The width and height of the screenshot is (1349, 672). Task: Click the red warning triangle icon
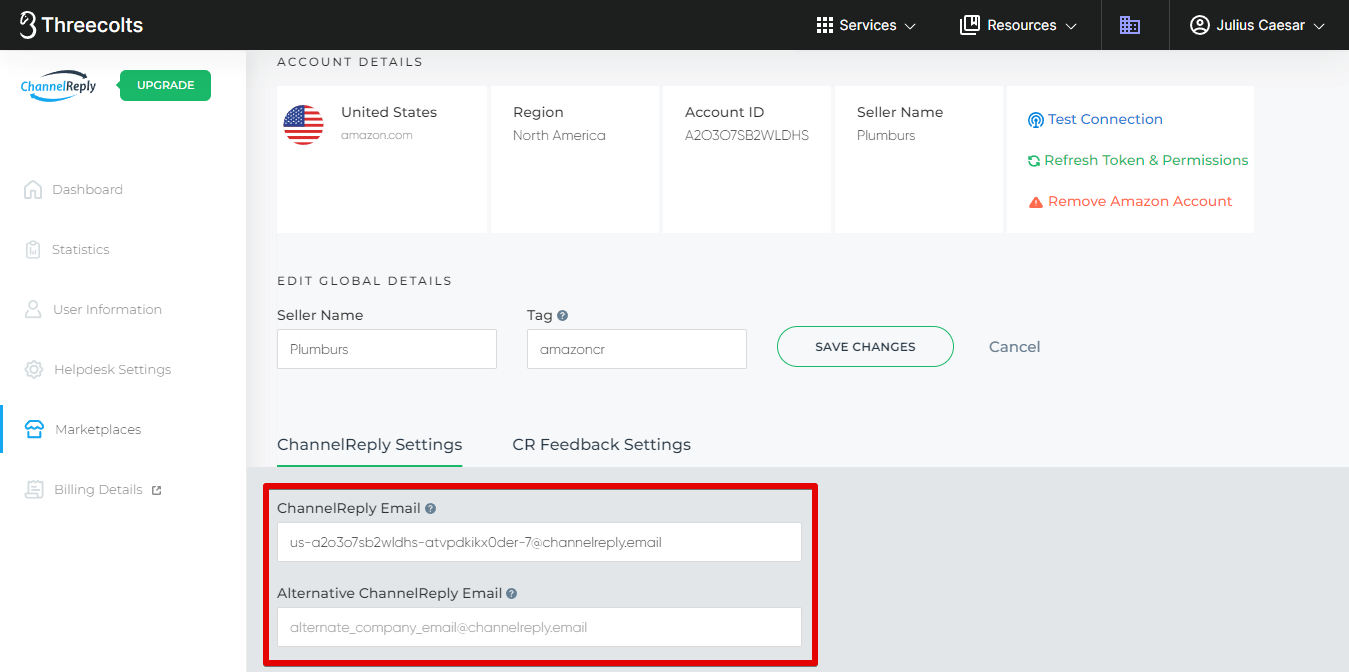pos(1036,202)
